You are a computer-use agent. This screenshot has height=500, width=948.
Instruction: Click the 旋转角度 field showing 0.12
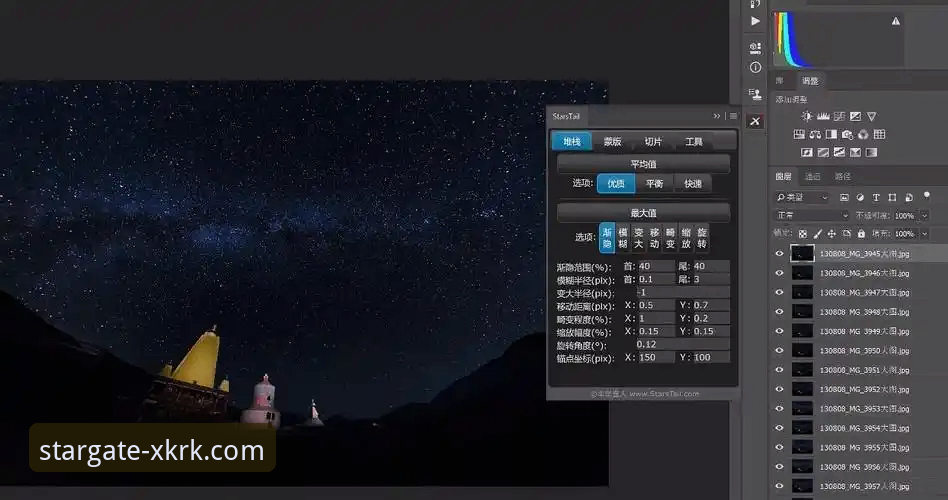pos(682,344)
